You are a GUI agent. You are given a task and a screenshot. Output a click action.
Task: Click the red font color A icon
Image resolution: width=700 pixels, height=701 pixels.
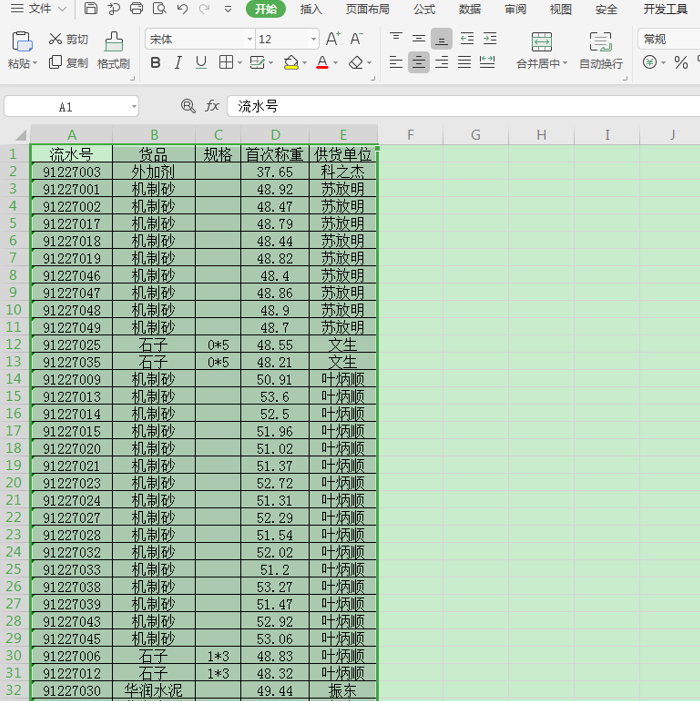click(x=322, y=63)
